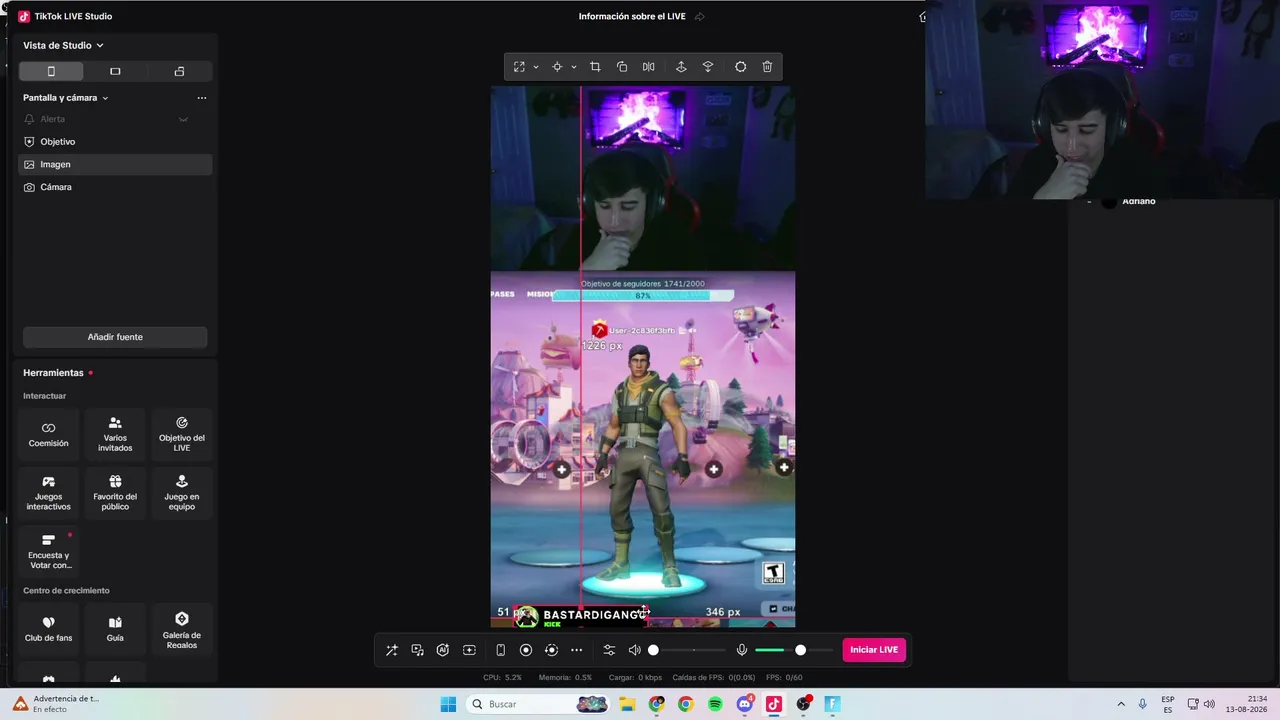Open the effects magic wand tool
This screenshot has width=1280, height=720.
391,650
